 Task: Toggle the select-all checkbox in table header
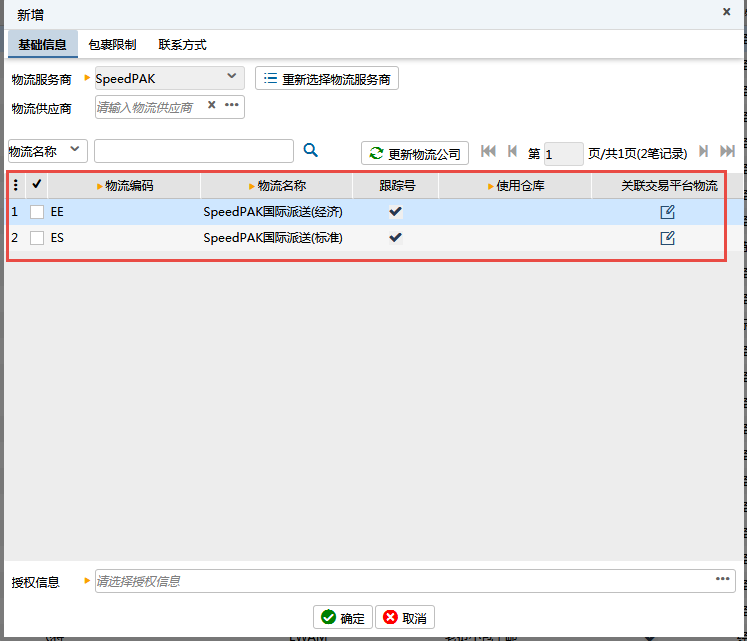click(x=37, y=184)
